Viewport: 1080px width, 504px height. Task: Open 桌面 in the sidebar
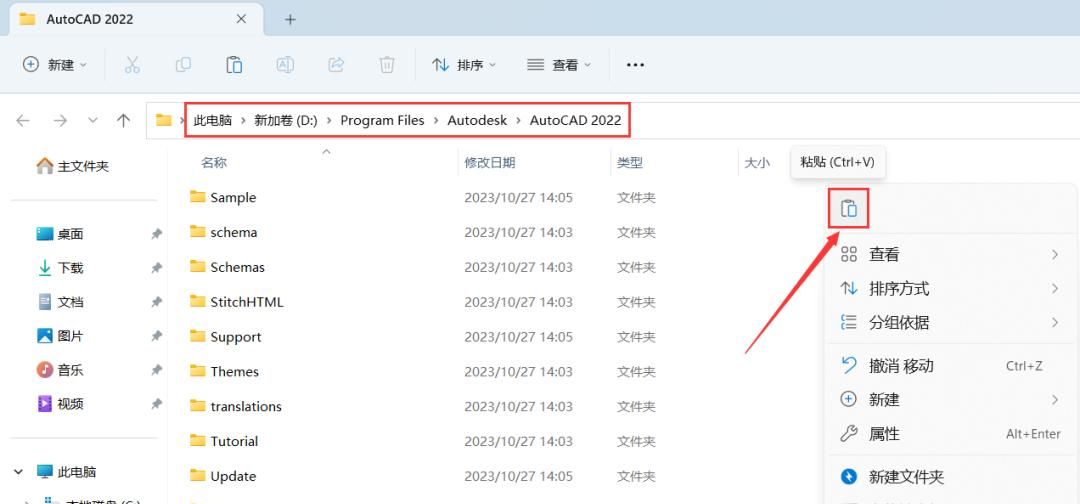tap(60, 234)
